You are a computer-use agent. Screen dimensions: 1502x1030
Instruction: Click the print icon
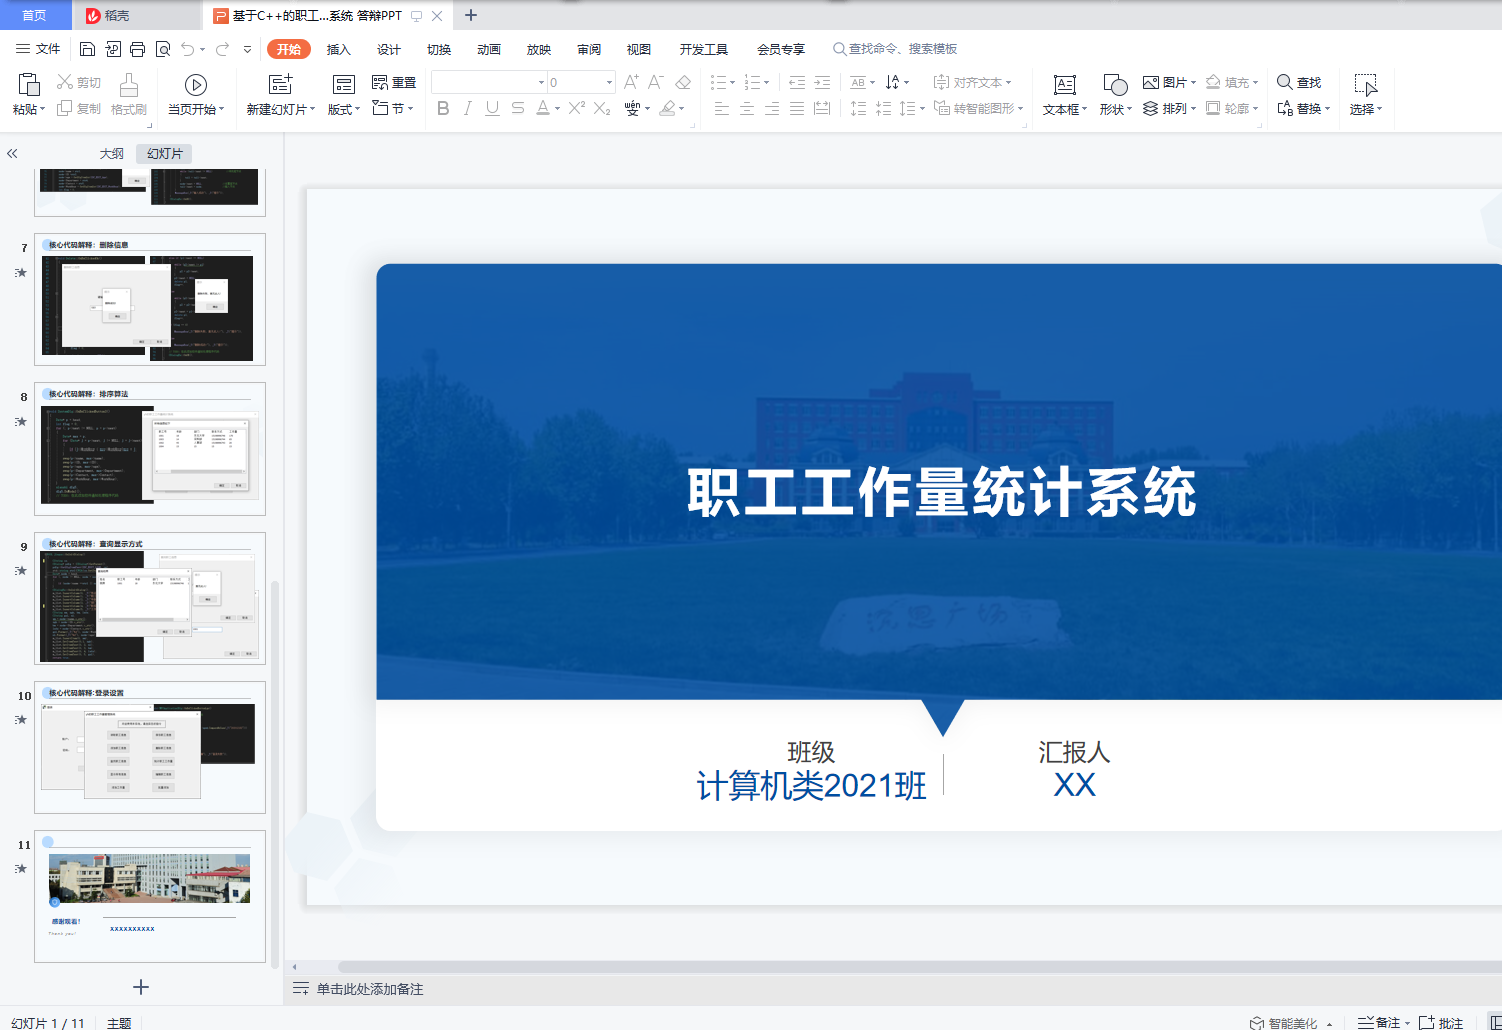point(138,49)
